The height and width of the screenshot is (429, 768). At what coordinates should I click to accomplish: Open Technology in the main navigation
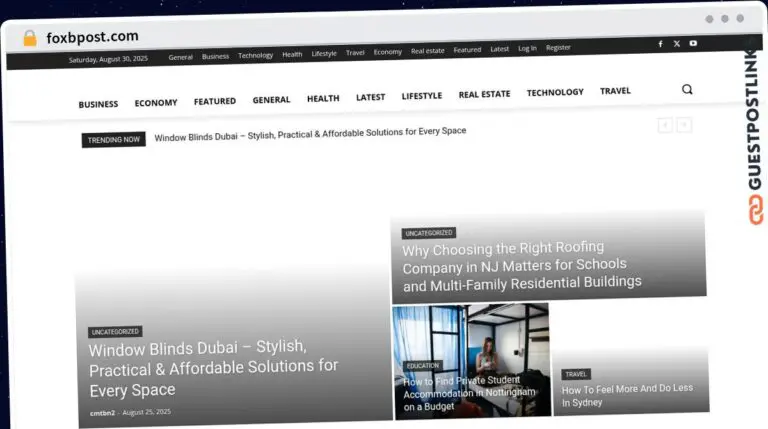pyautogui.click(x=555, y=93)
